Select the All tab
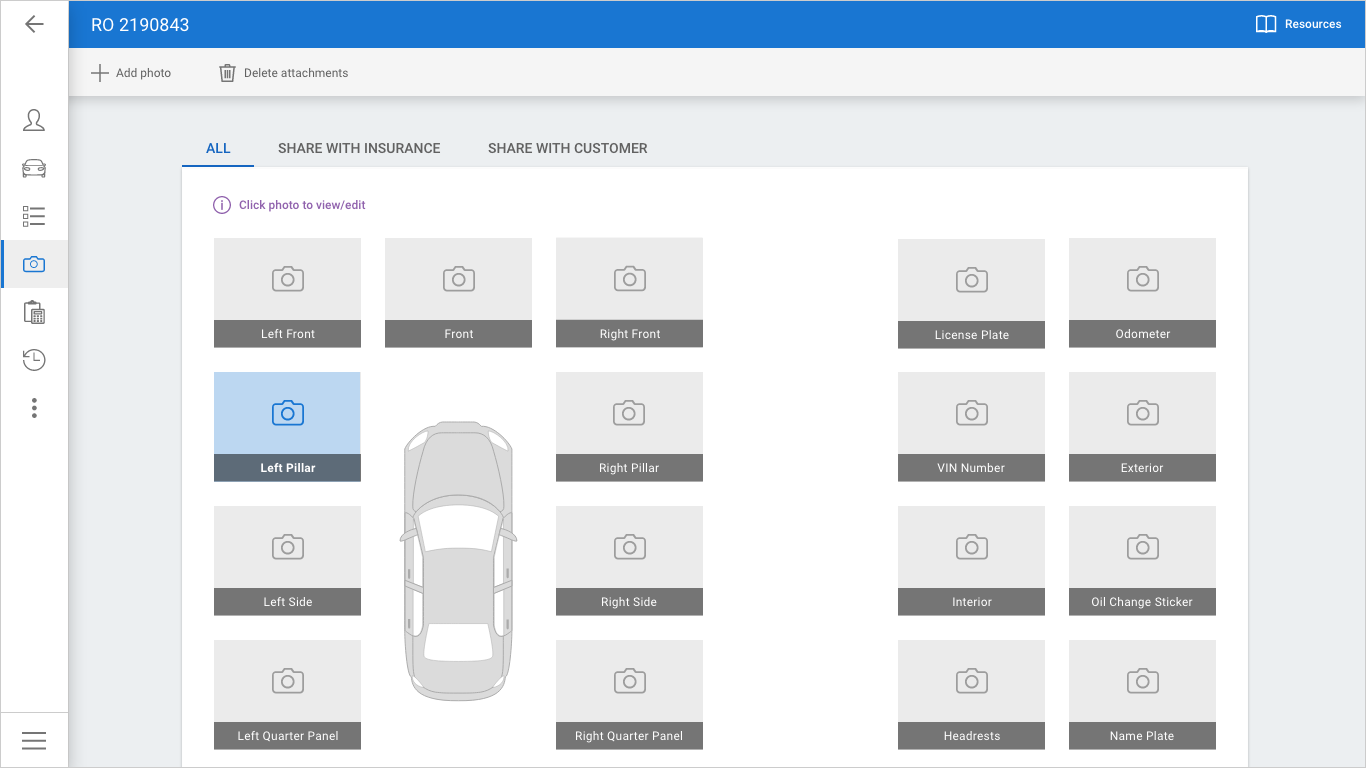Viewport: 1366px width, 768px height. [x=218, y=148]
